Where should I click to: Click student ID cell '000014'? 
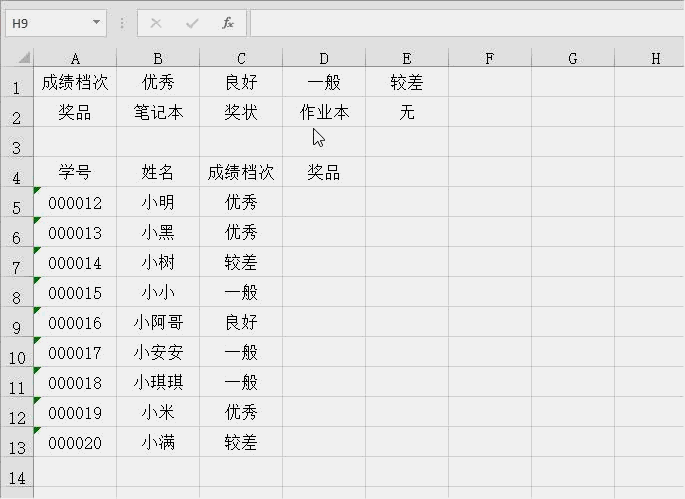tap(75, 263)
